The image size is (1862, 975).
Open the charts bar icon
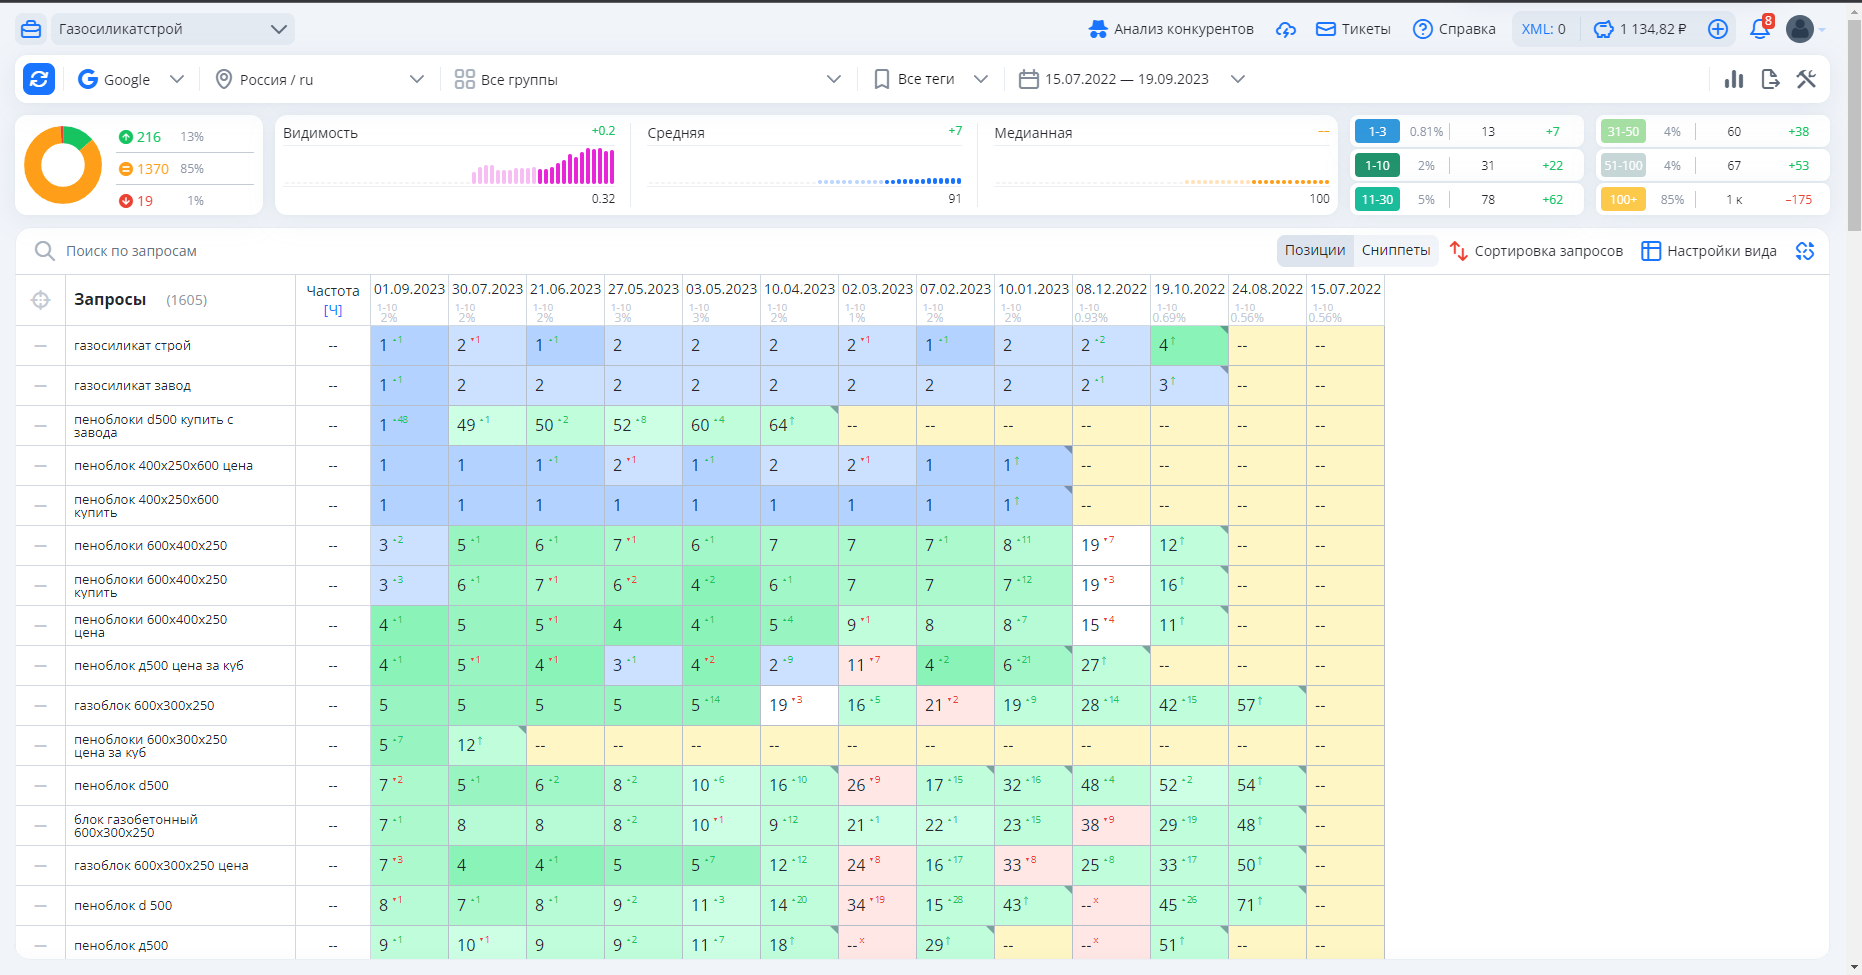coord(1734,79)
